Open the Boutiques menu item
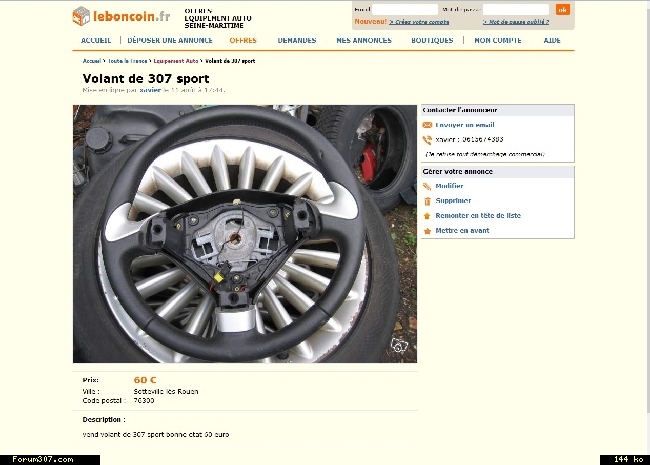This screenshot has height=465, width=650. (432, 40)
